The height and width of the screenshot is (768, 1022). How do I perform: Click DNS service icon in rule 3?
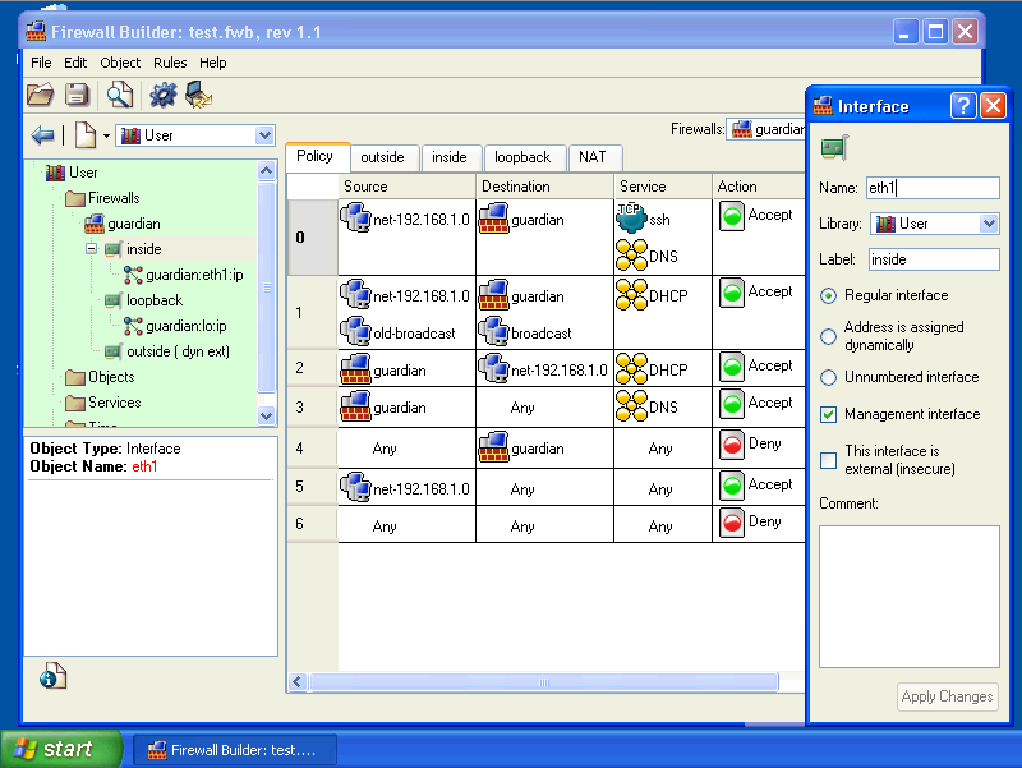(x=632, y=406)
